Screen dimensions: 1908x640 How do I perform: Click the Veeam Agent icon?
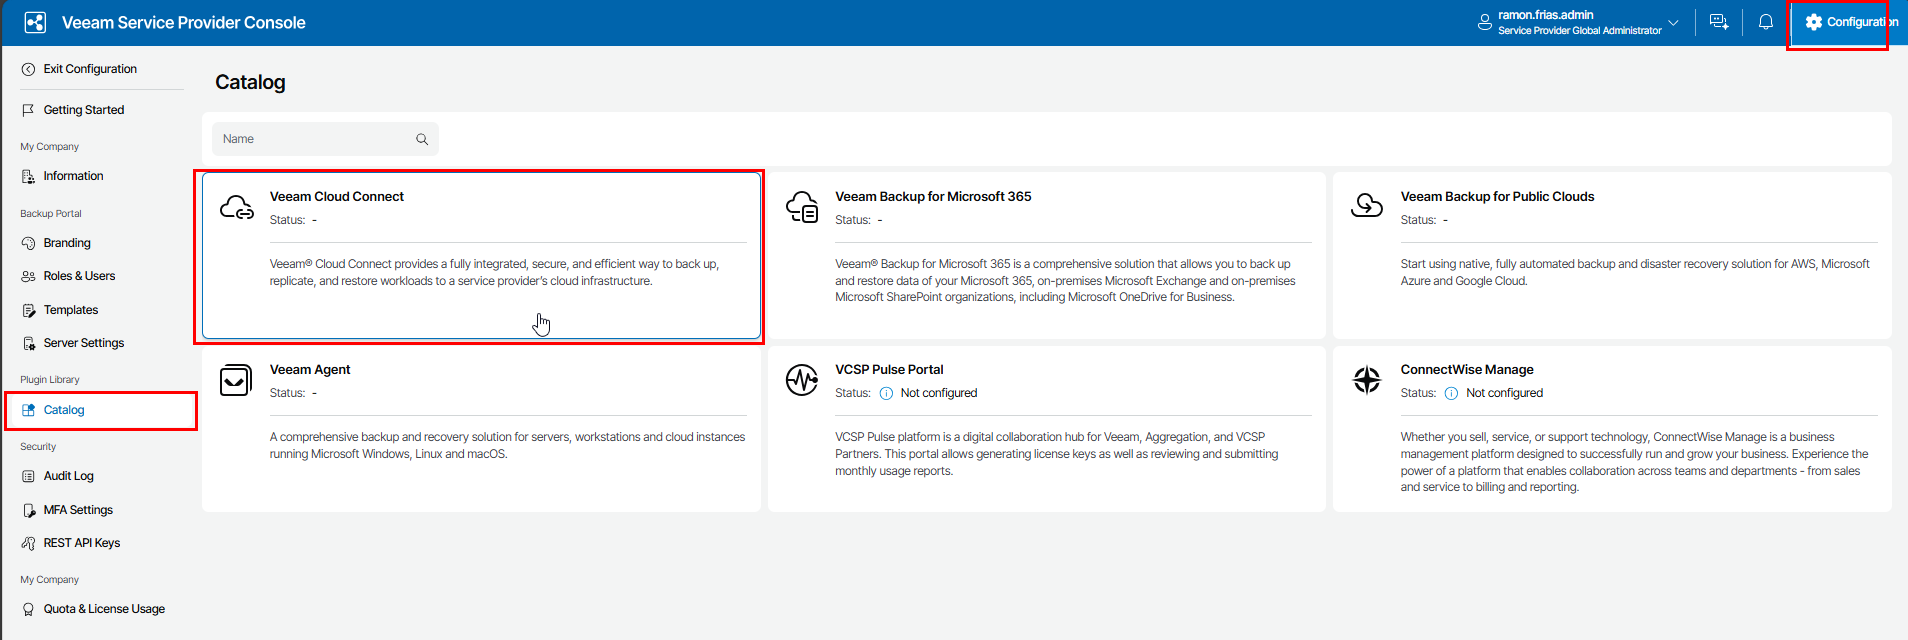tap(236, 380)
